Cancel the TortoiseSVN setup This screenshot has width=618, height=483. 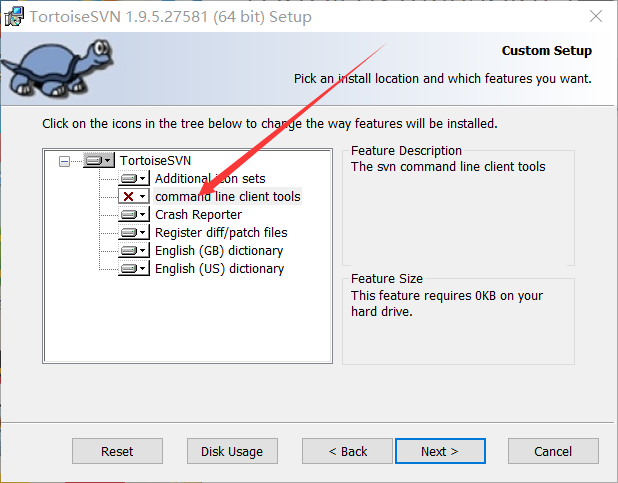(553, 451)
